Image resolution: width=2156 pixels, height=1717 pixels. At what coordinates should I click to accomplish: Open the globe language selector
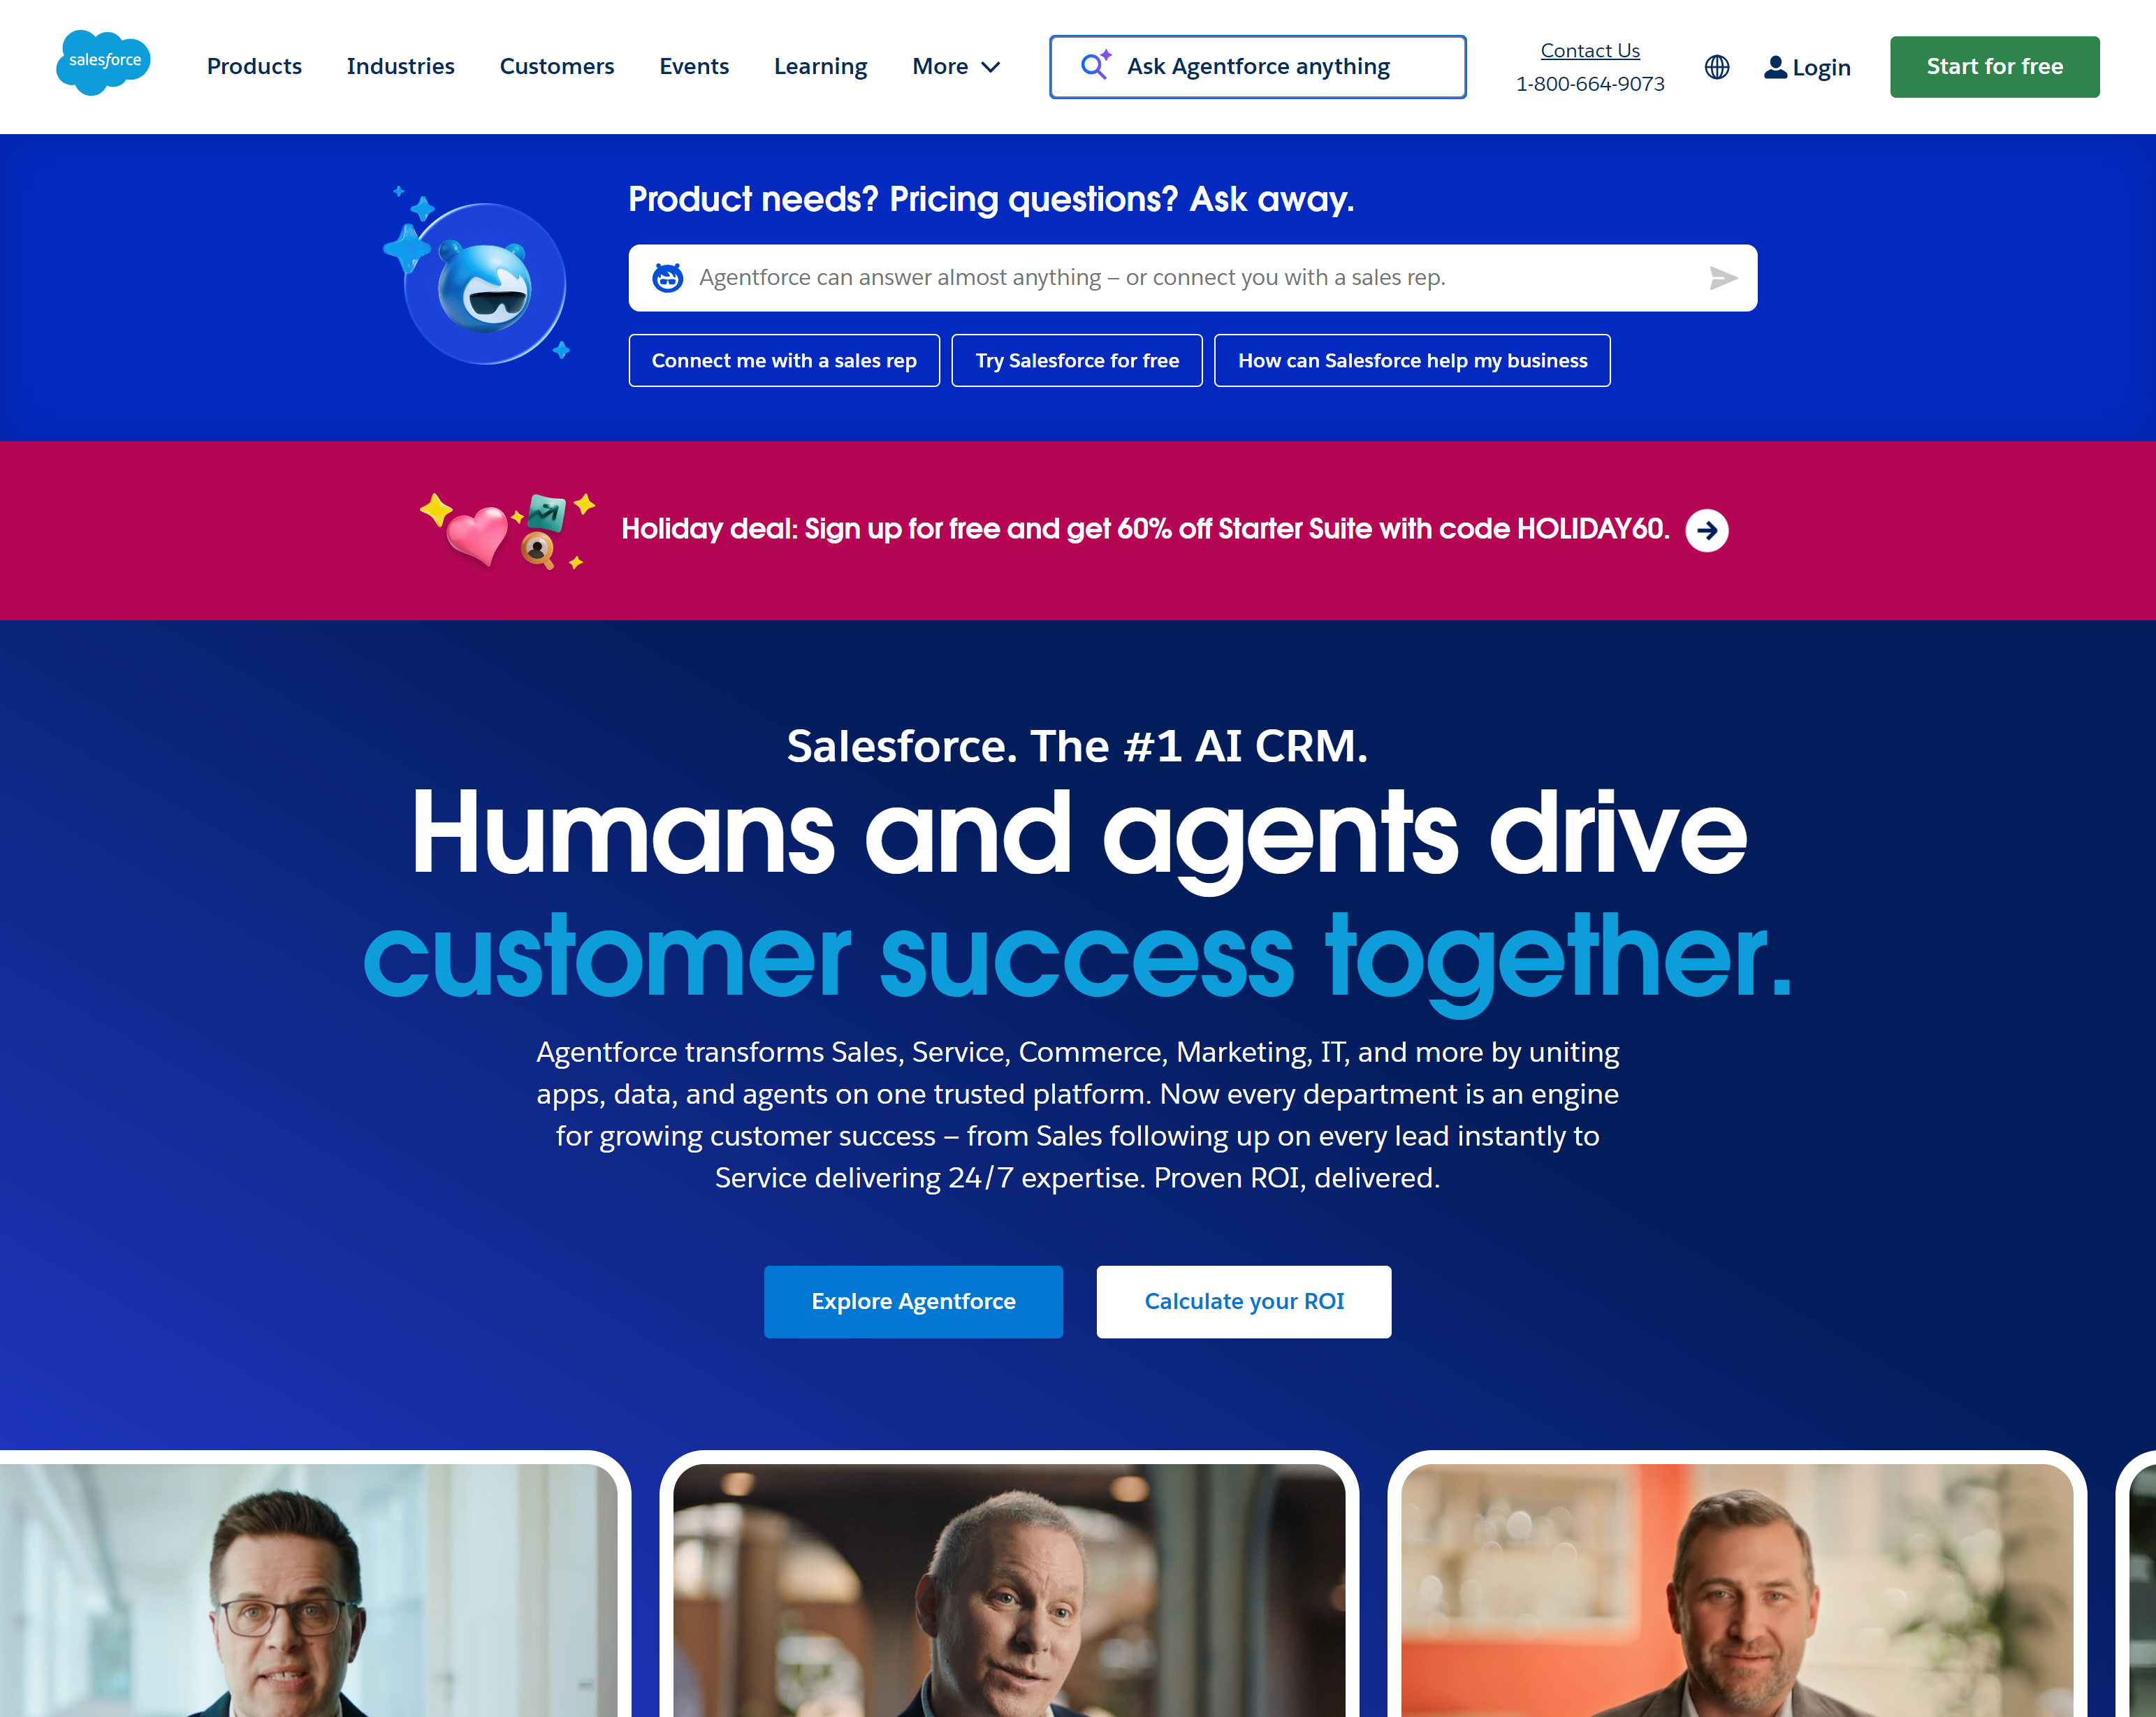click(x=1716, y=67)
